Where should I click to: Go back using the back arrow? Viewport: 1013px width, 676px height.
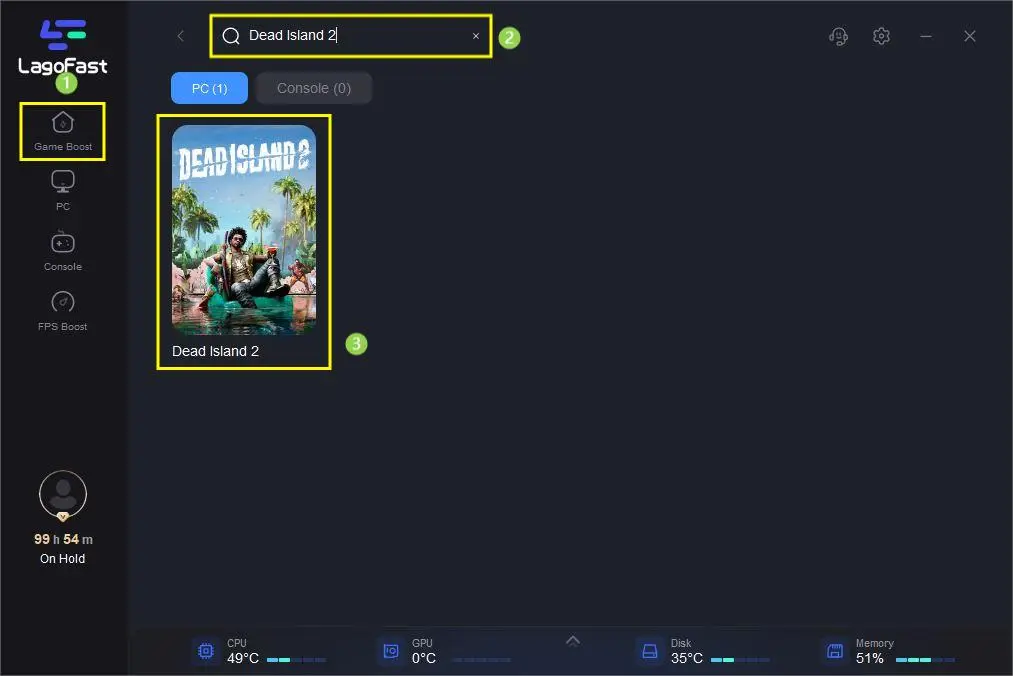pos(181,36)
